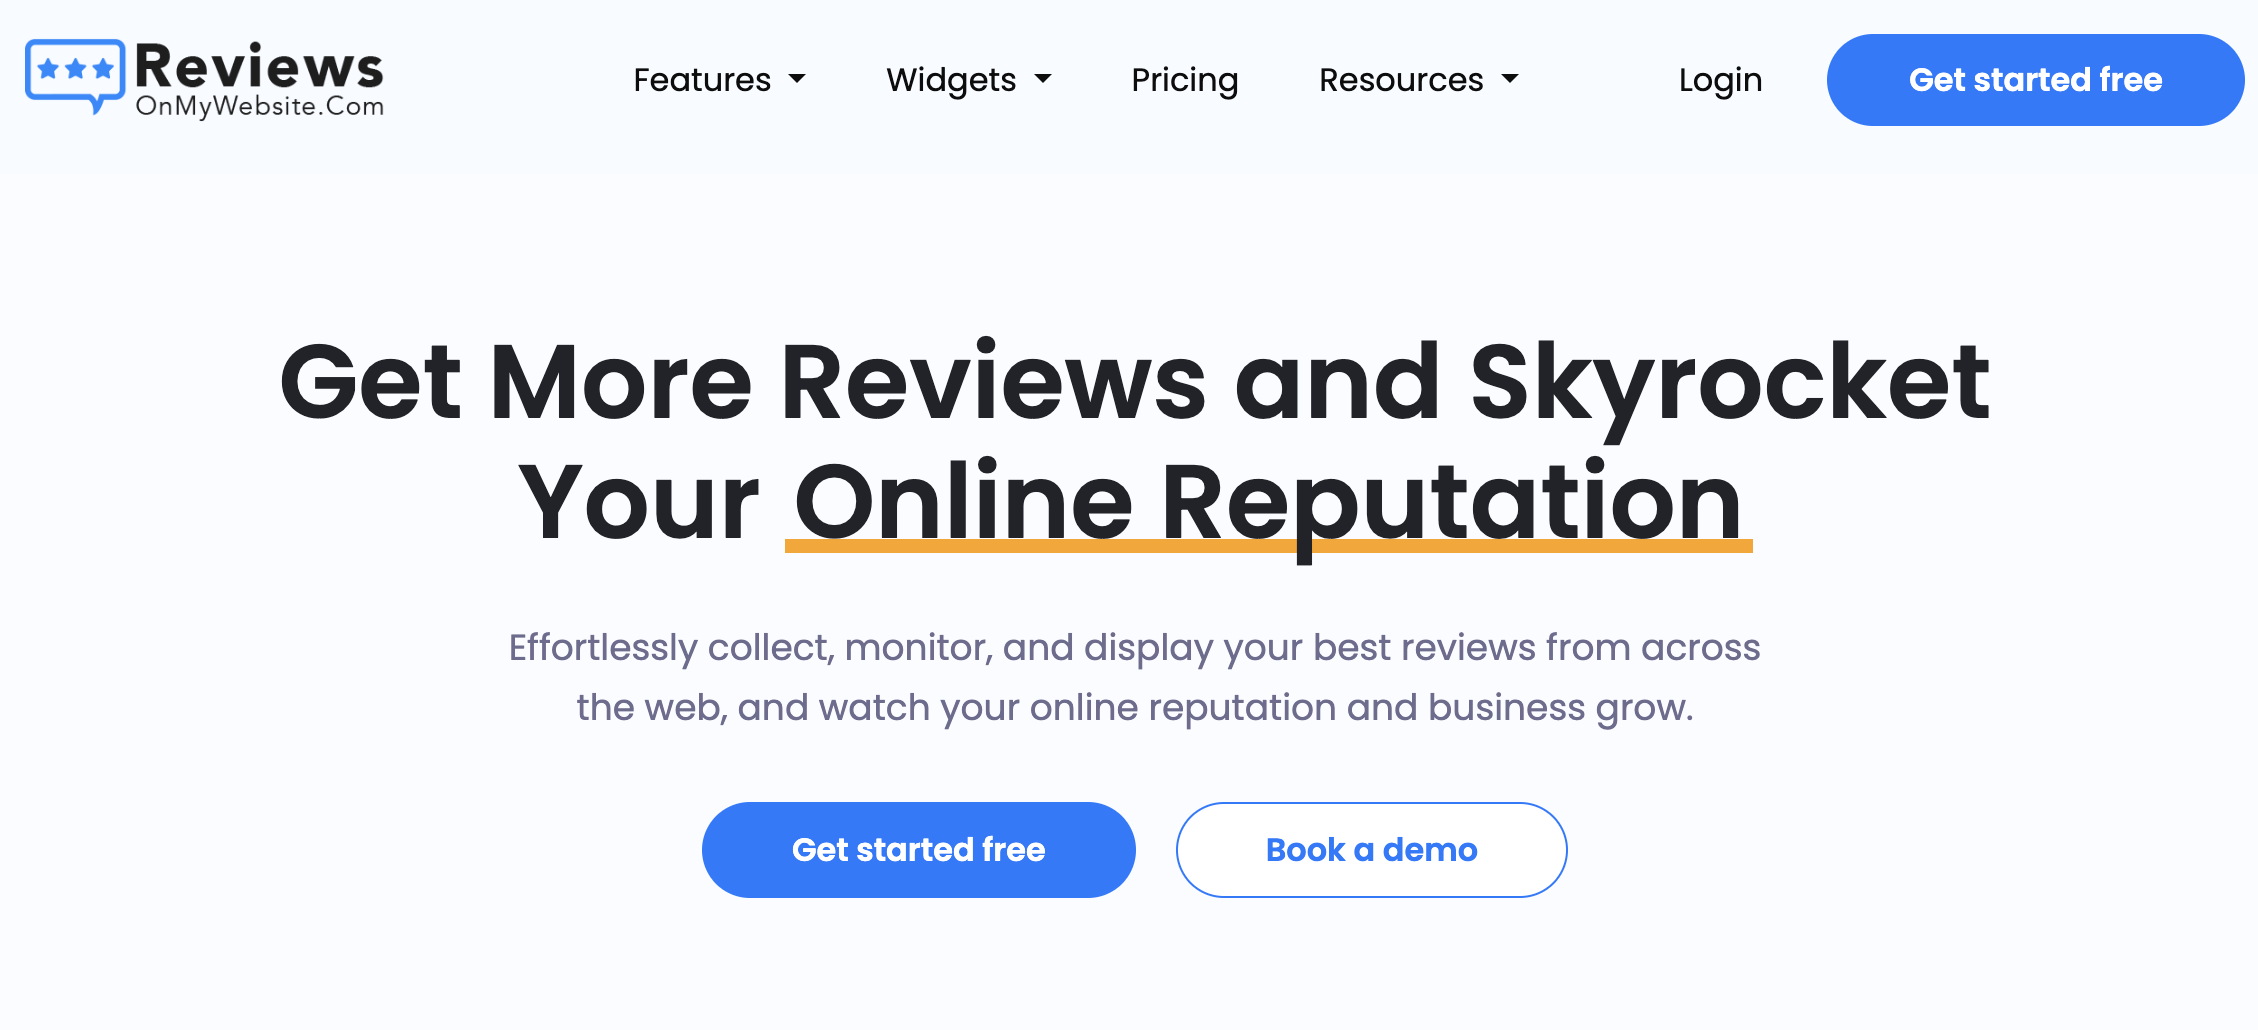Open the Resources dropdown menu
This screenshot has width=2258, height=1030.
(x=1418, y=80)
